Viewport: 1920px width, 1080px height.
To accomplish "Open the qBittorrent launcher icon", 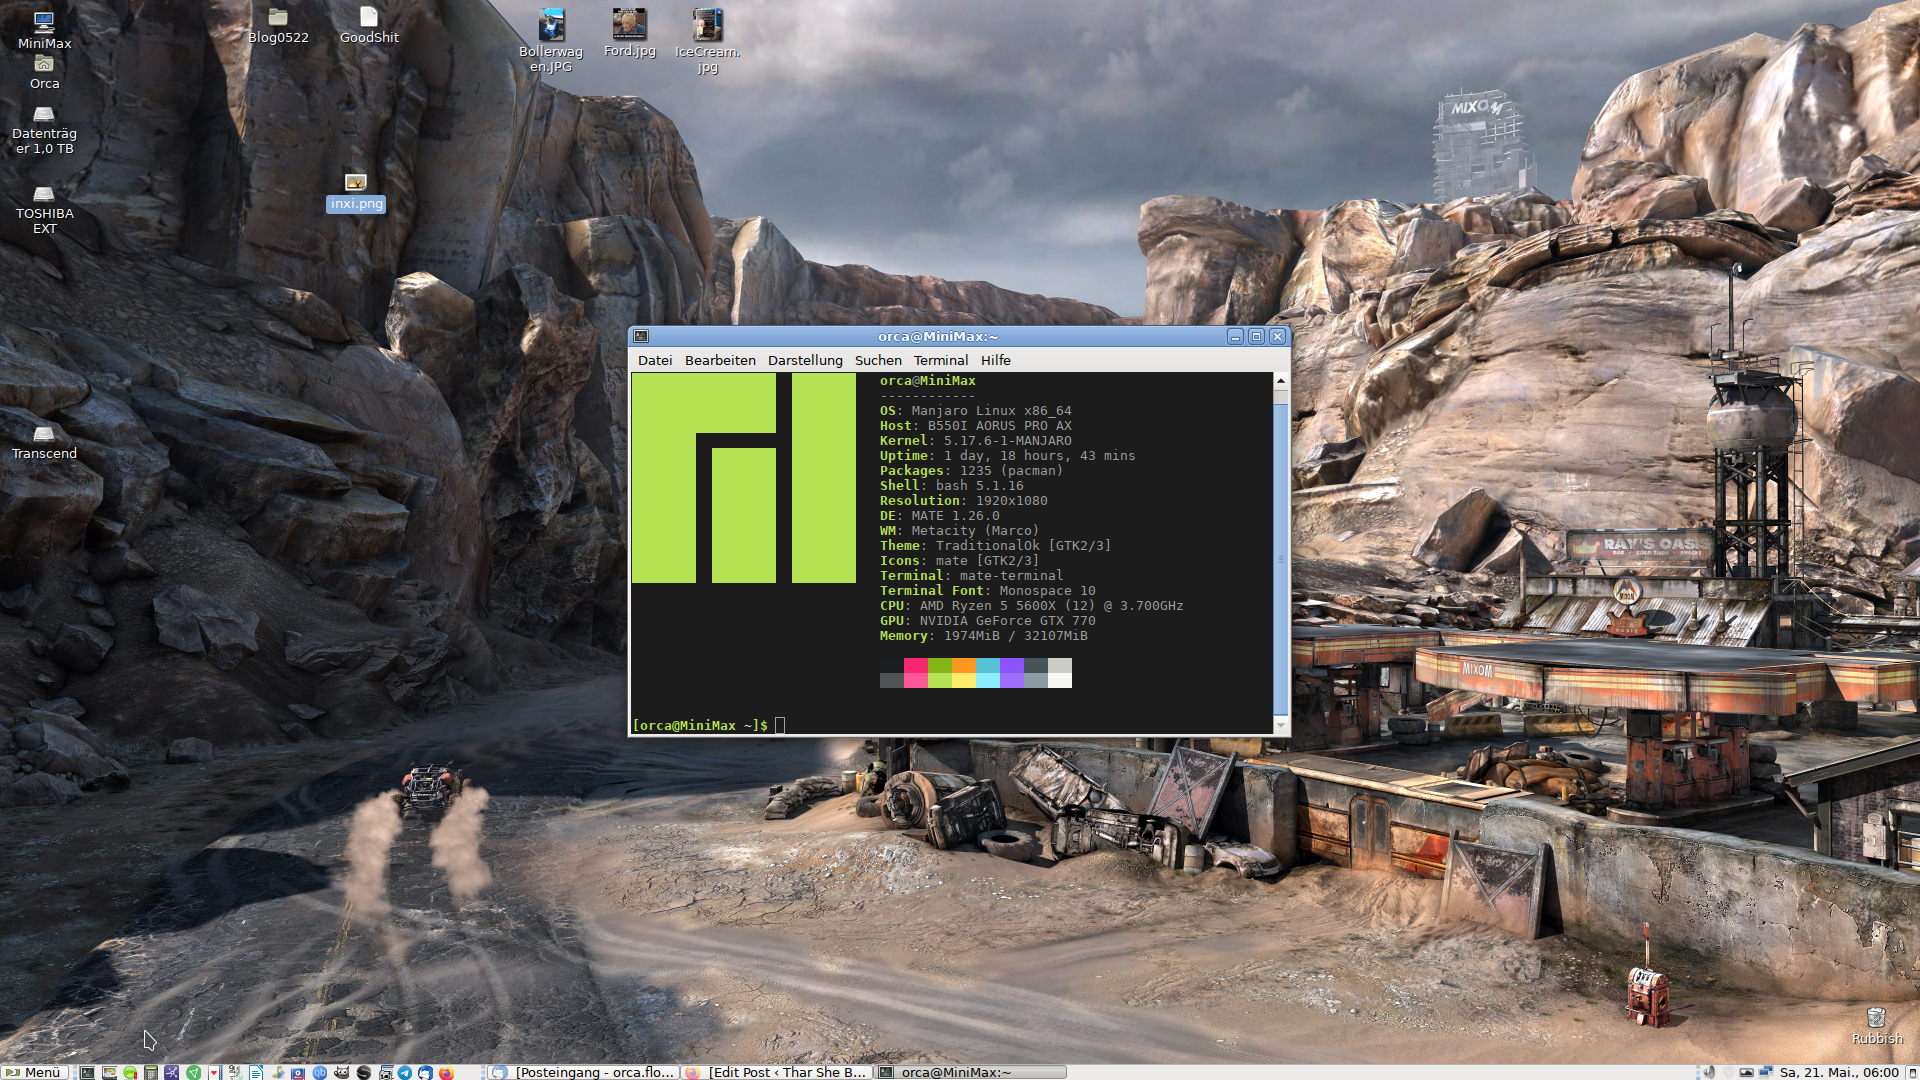I will pos(320,1072).
